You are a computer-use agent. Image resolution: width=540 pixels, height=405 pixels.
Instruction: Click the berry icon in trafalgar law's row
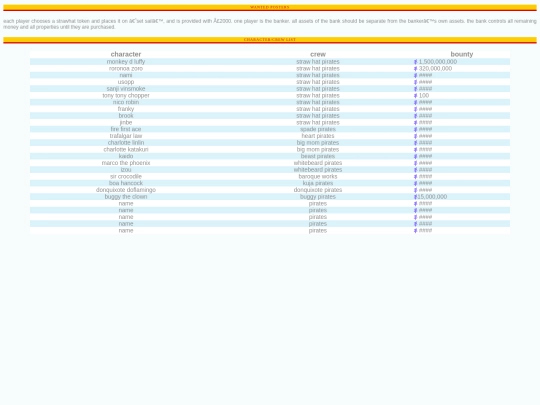click(415, 136)
